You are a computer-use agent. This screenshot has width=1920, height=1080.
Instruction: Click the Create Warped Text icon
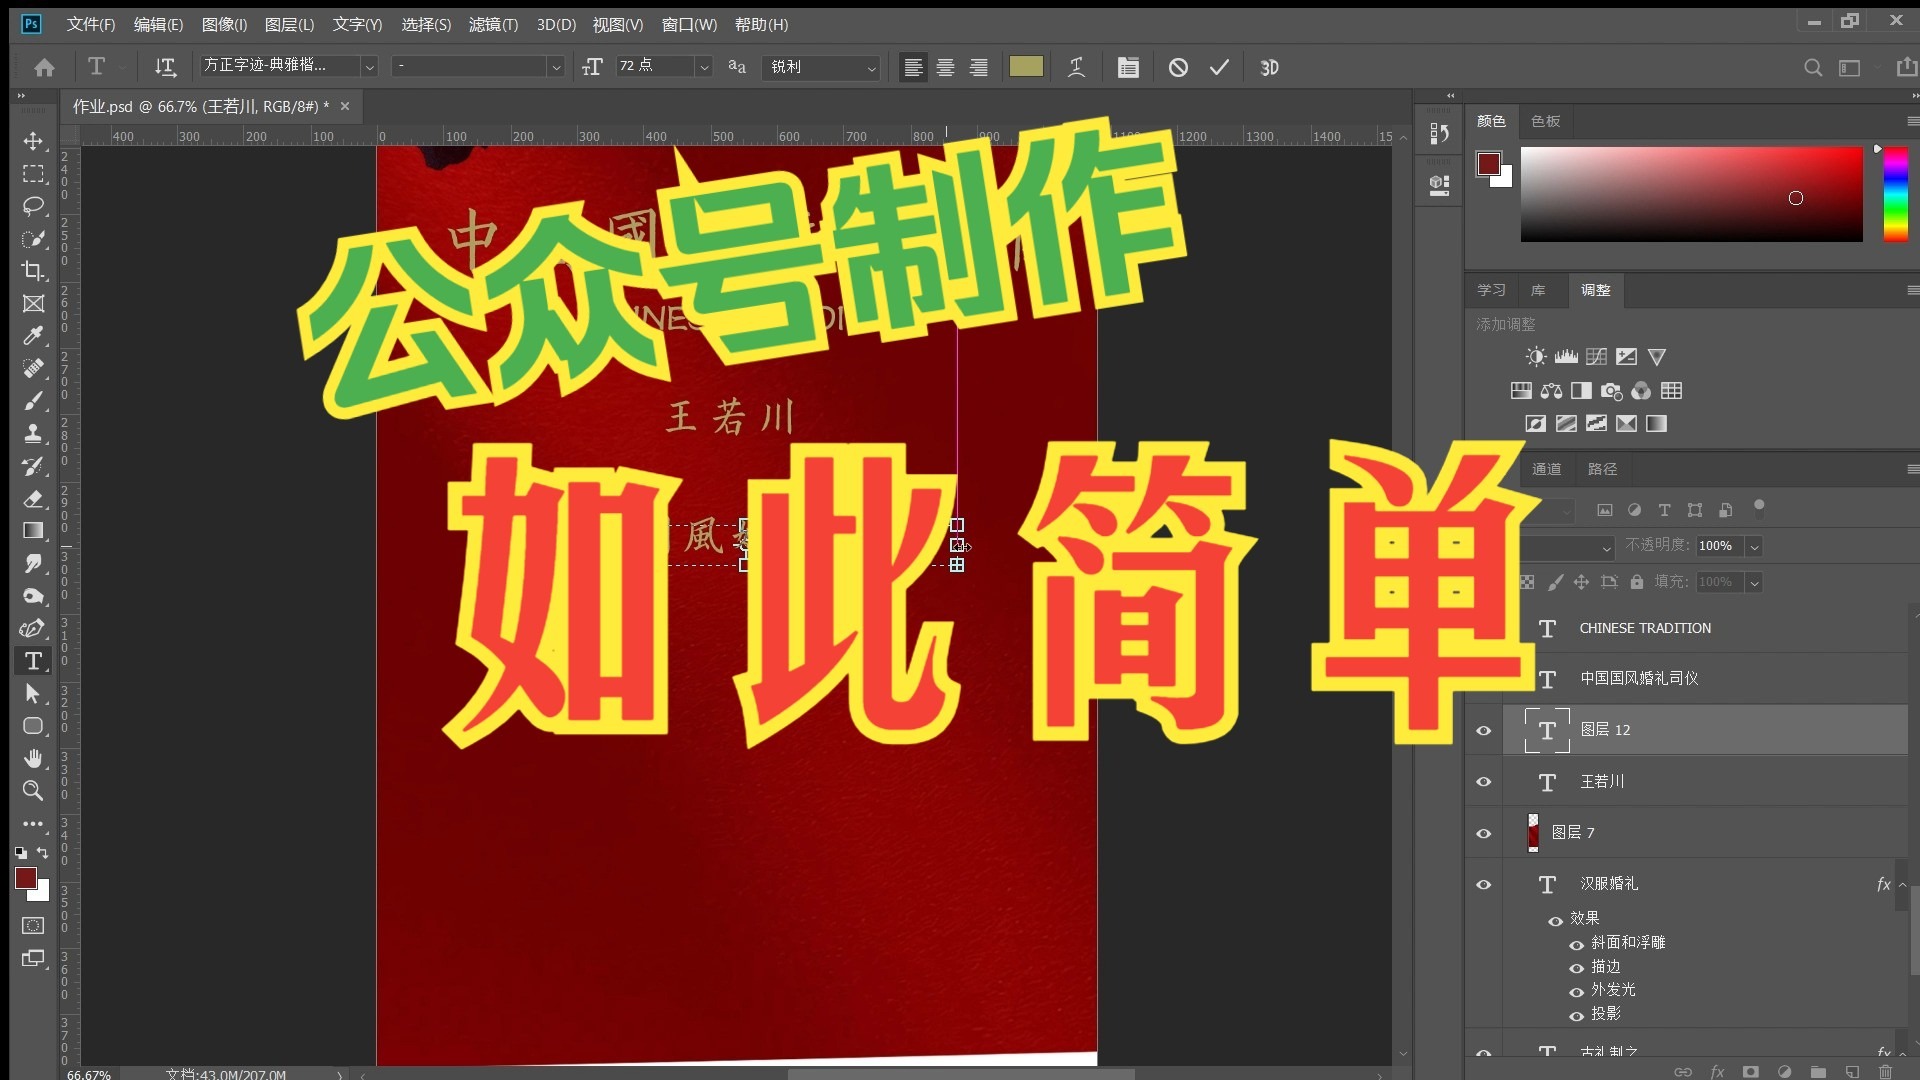pos(1075,67)
